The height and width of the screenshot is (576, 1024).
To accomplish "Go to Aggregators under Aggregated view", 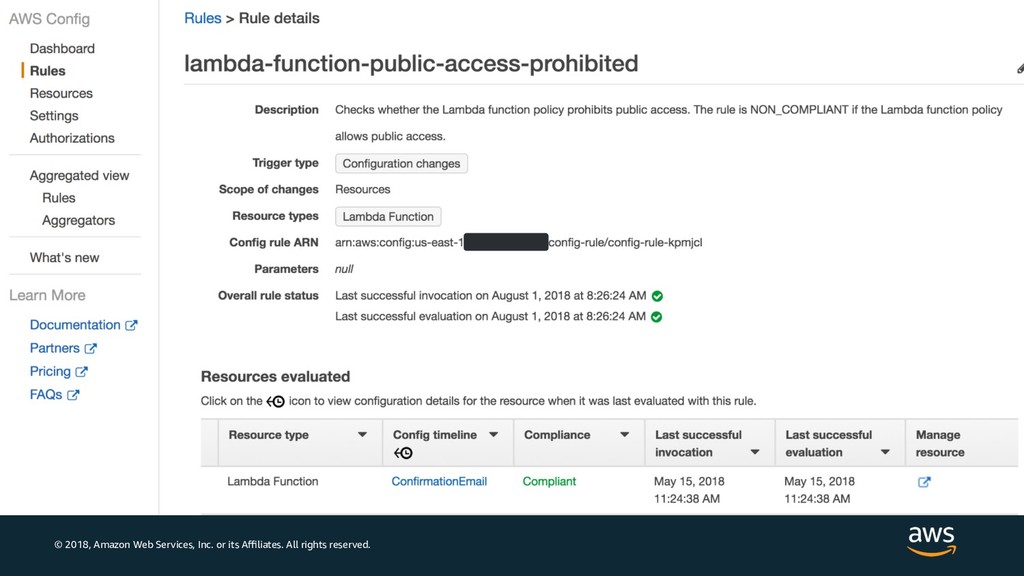I will tap(78, 220).
